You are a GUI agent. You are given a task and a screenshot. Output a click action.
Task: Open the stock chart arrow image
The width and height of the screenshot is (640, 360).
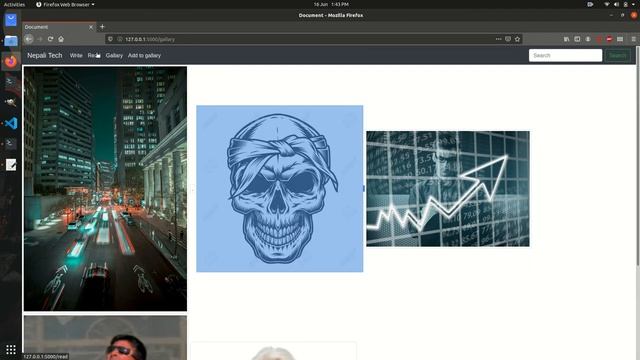tap(448, 189)
